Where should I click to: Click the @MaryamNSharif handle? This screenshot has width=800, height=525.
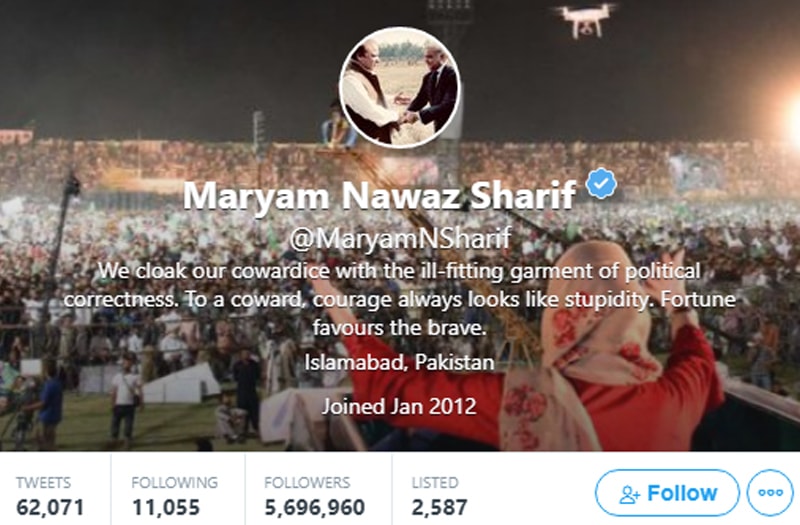click(401, 238)
